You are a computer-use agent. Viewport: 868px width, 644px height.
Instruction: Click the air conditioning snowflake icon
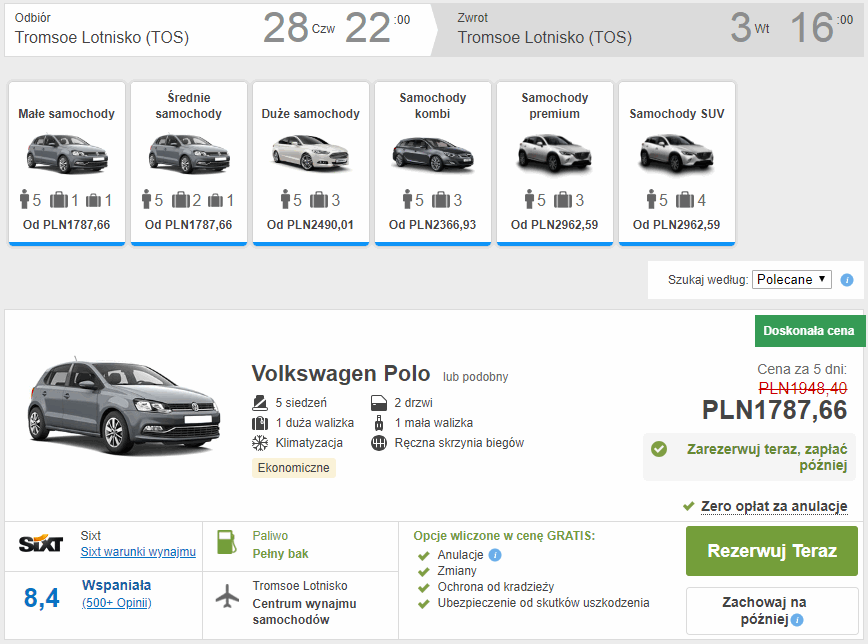[260, 443]
